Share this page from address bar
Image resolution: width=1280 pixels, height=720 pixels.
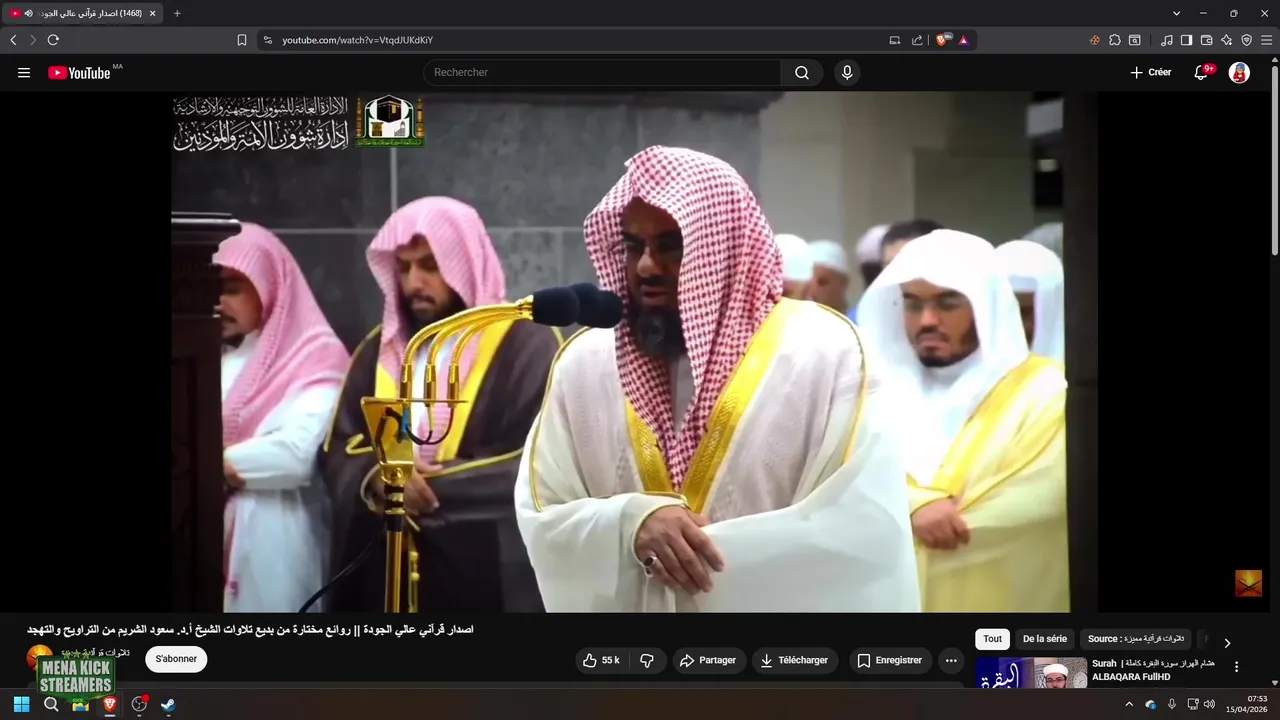tap(918, 40)
